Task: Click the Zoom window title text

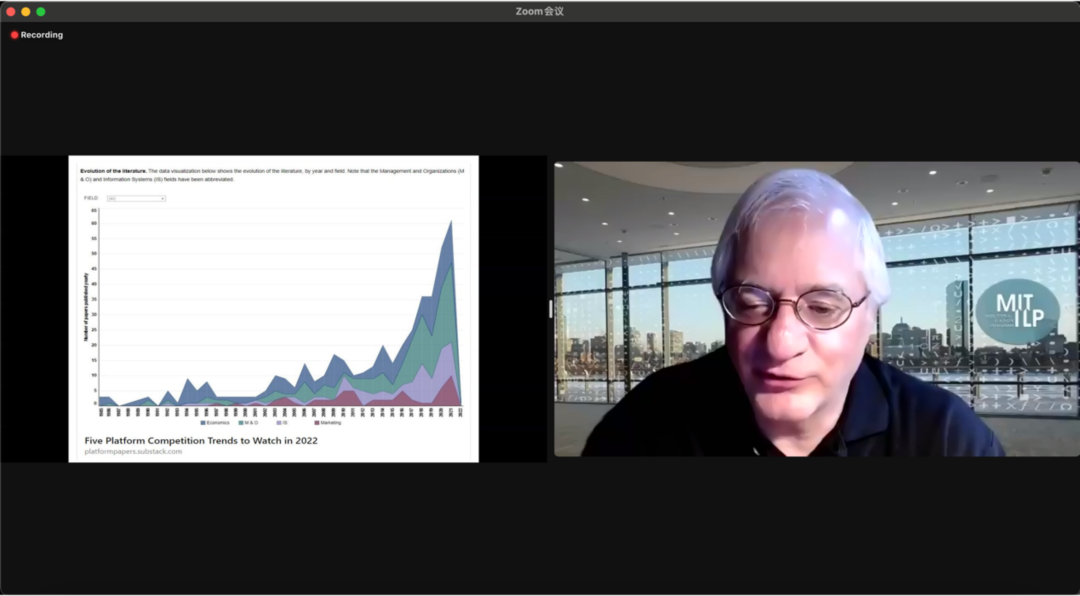Action: [540, 11]
